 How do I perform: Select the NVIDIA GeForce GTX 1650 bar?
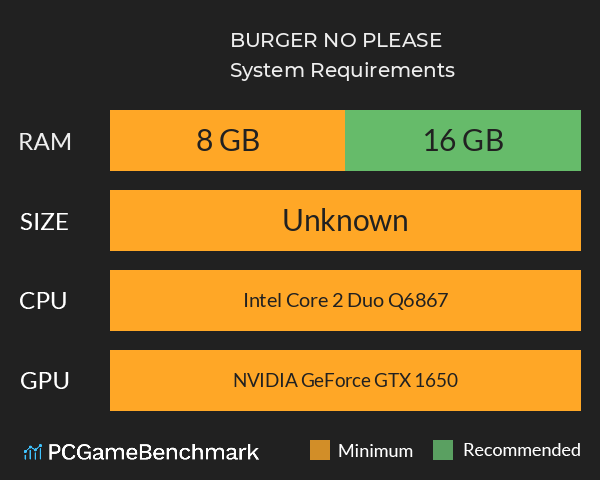click(345, 380)
